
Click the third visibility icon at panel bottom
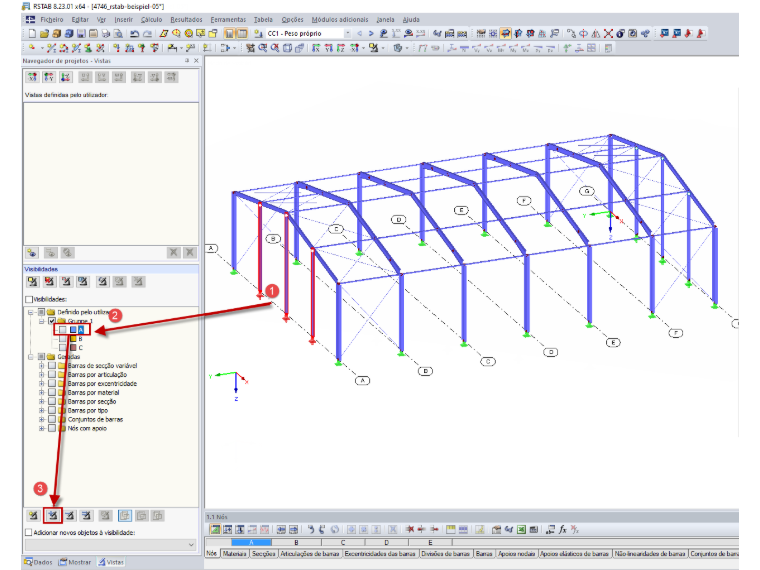70,515
